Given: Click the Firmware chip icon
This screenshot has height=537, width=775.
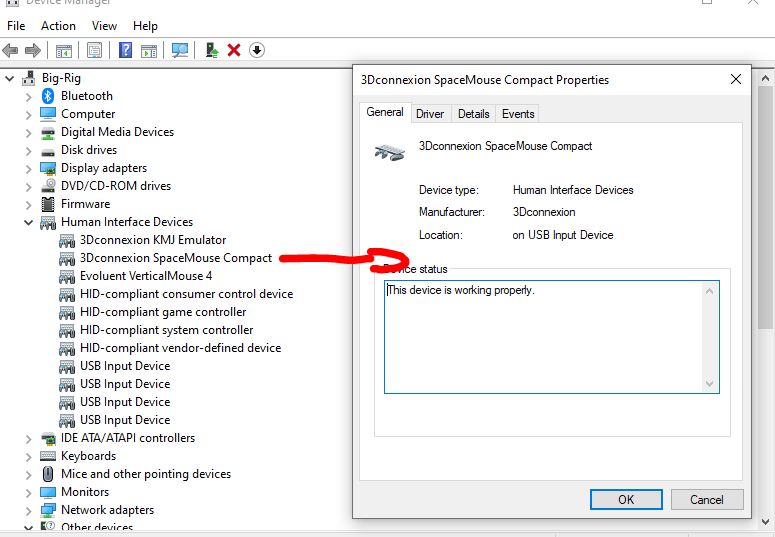Looking at the screenshot, I should point(48,204).
